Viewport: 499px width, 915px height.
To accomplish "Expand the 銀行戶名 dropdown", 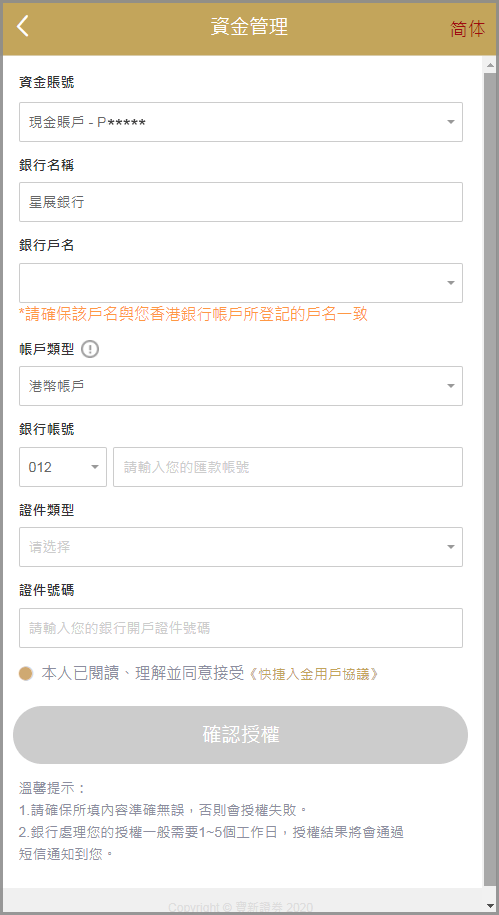I will (241, 282).
